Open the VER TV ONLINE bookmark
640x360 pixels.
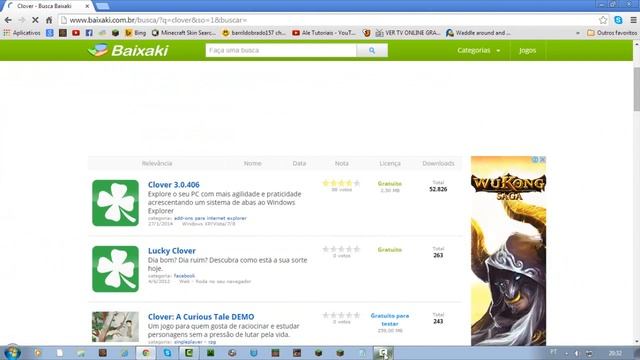click(408, 33)
